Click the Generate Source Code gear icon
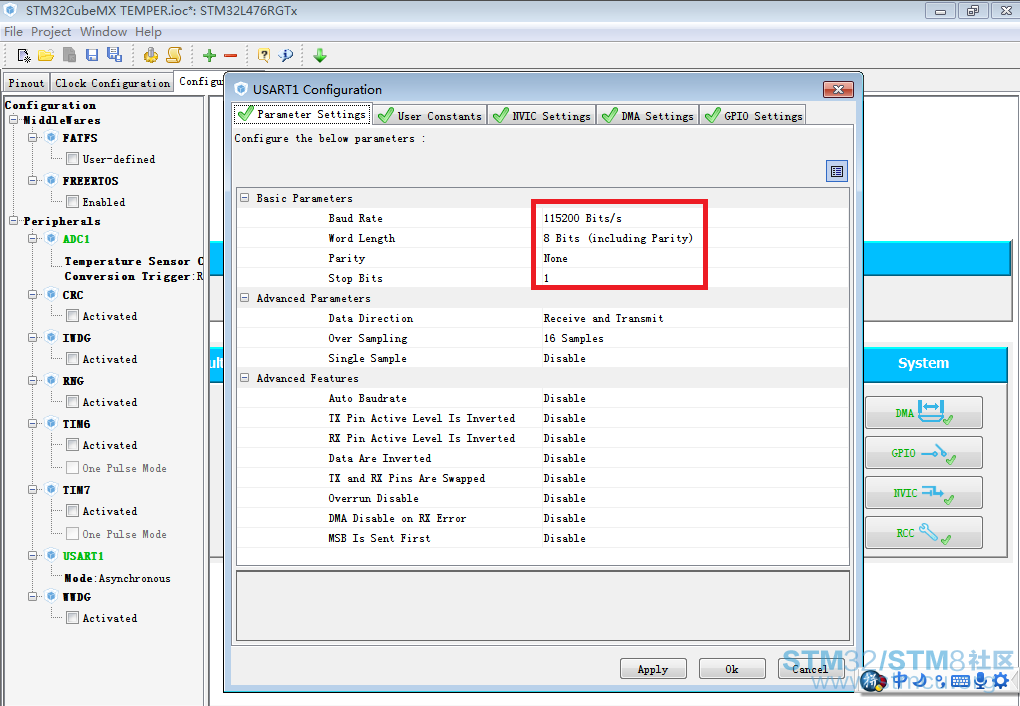The height and width of the screenshot is (706, 1020). click(151, 55)
